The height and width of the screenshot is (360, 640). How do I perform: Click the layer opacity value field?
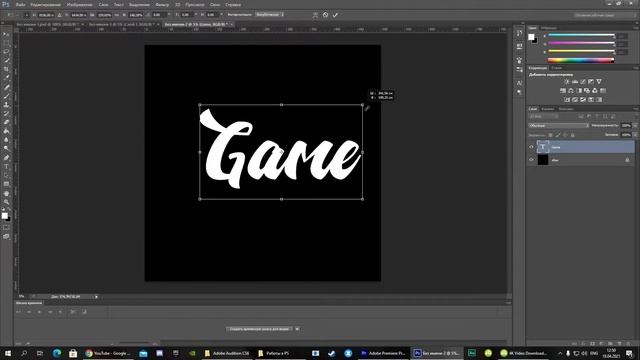pos(626,126)
